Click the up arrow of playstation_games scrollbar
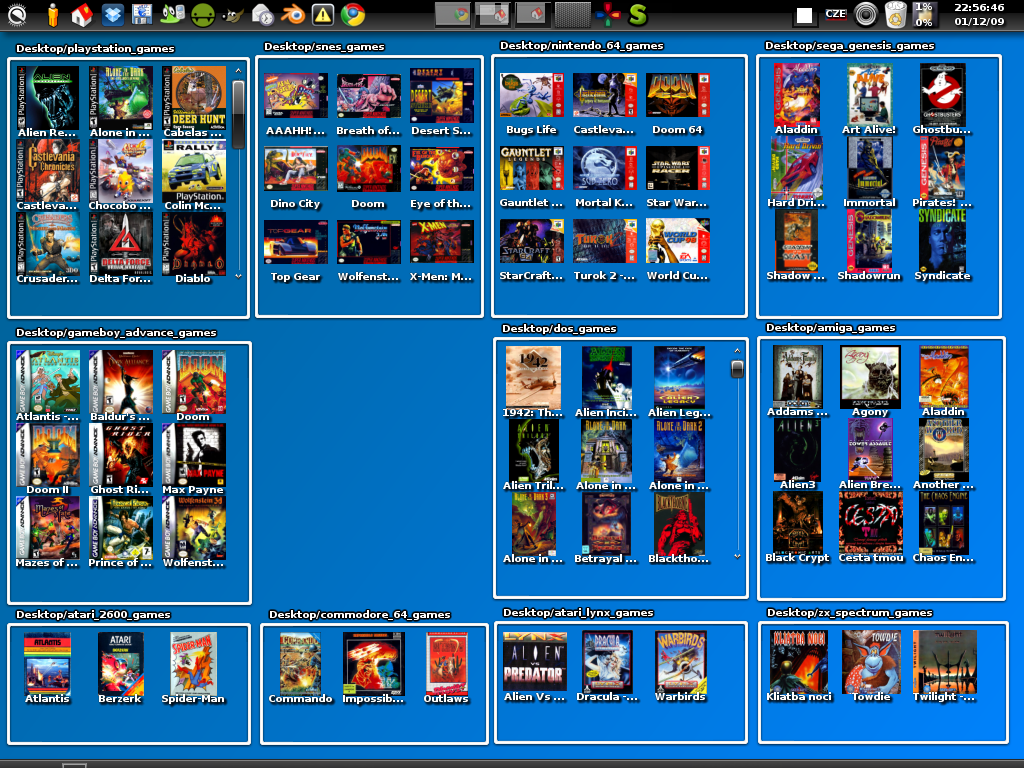The width and height of the screenshot is (1024, 768). point(238,71)
